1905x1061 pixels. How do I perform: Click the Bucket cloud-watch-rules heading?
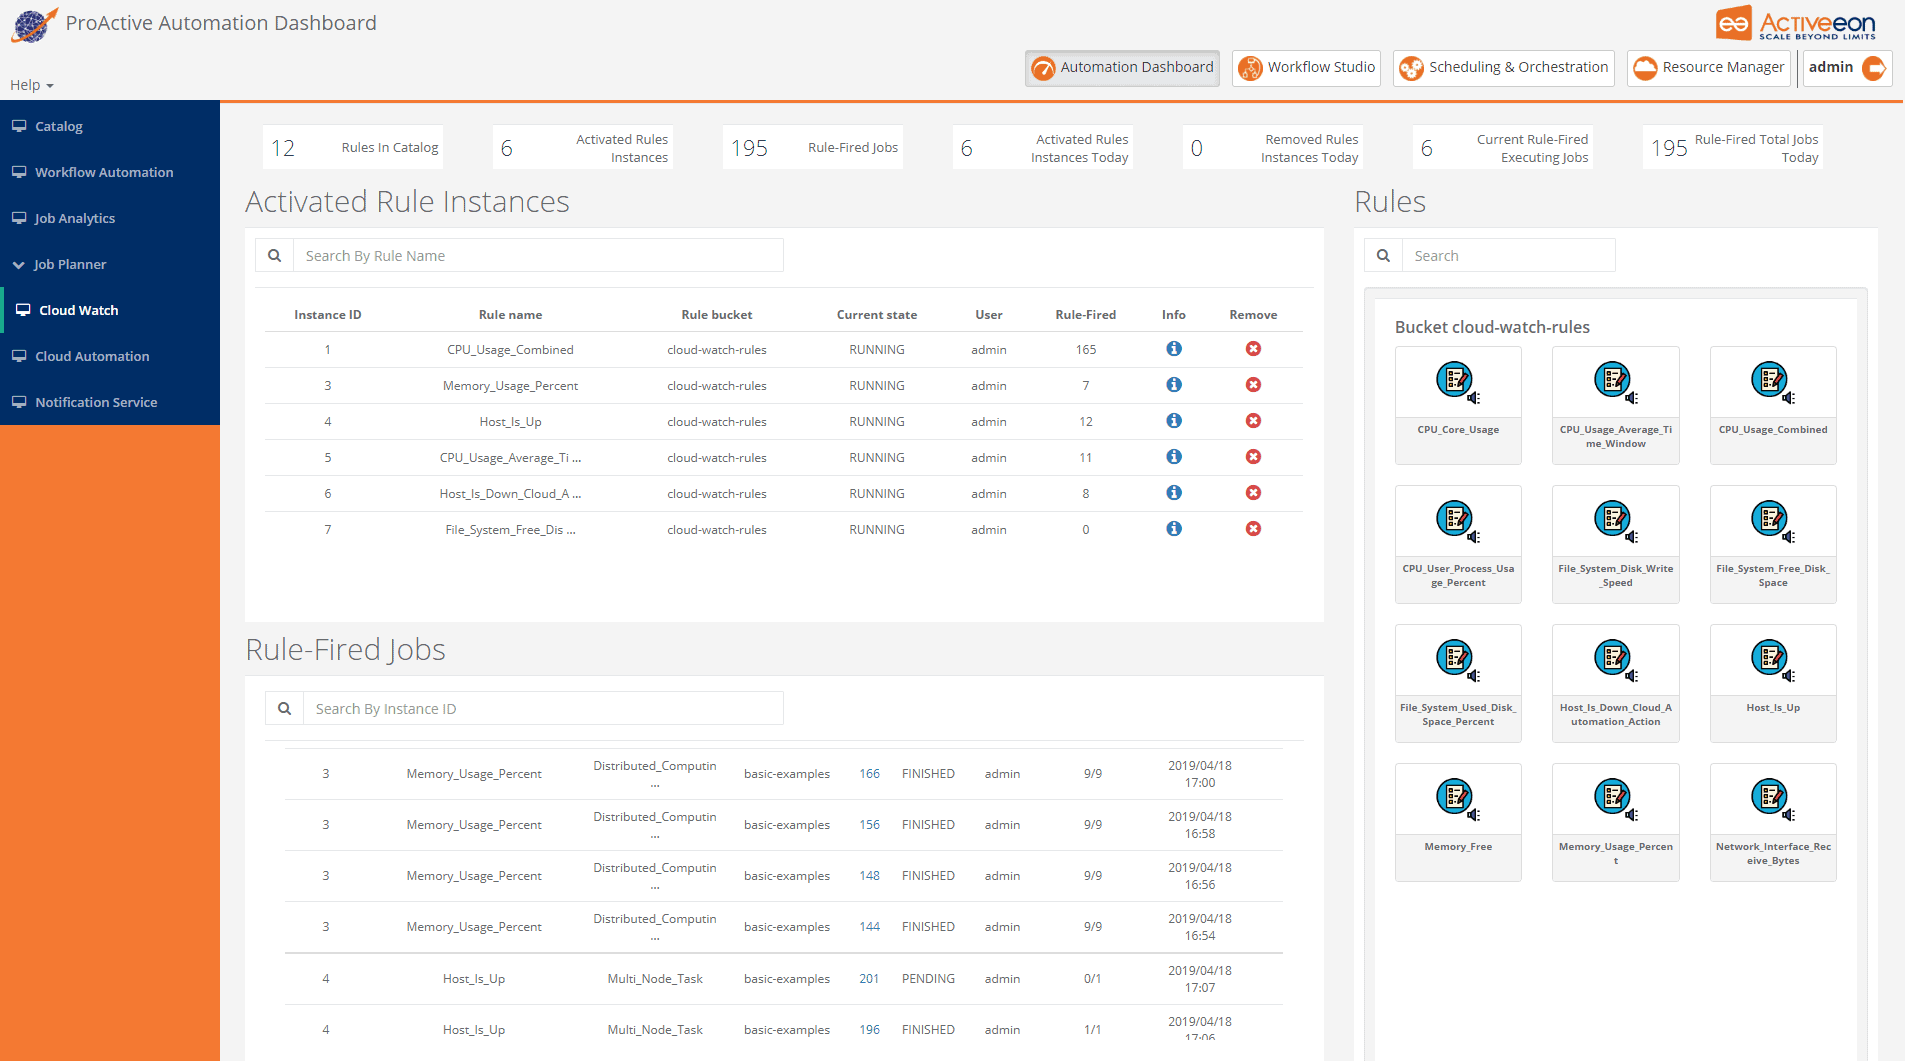tap(1492, 327)
